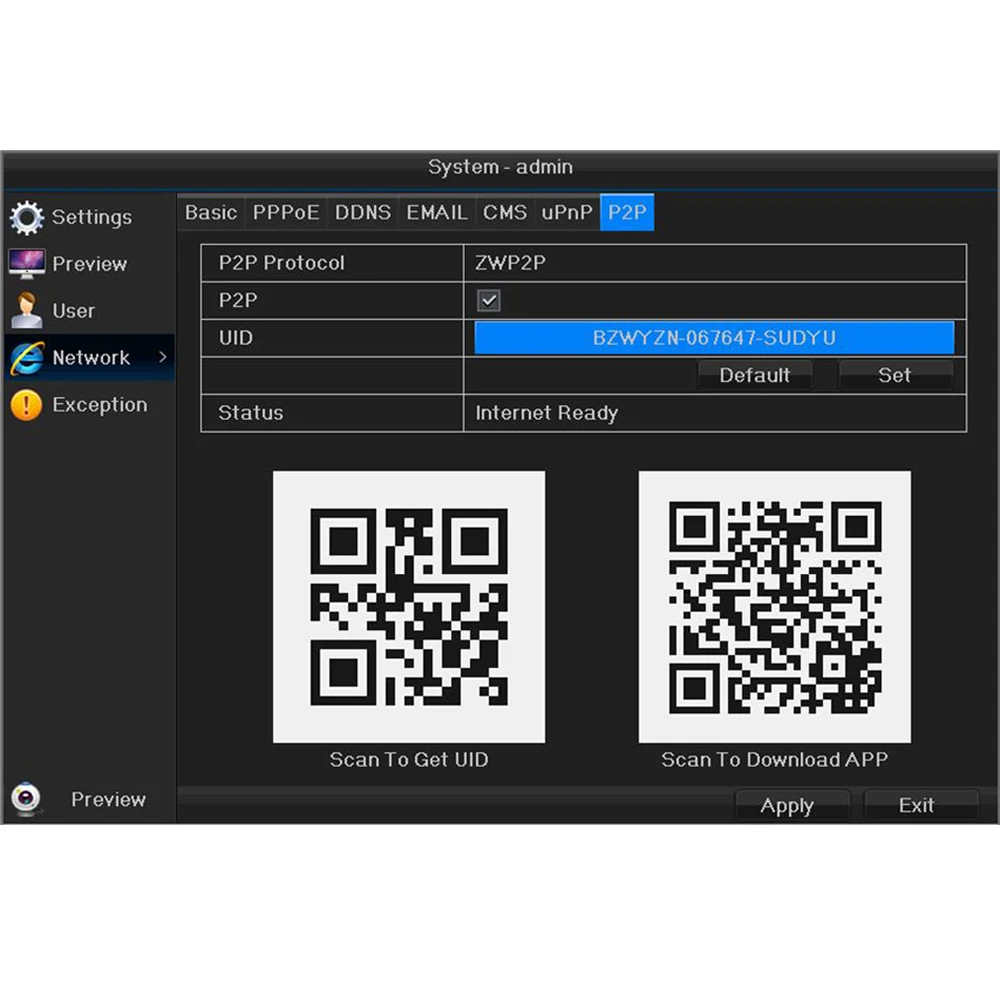Uncheck the P2P enable checkbox
This screenshot has height=1000, width=1000.
(489, 300)
